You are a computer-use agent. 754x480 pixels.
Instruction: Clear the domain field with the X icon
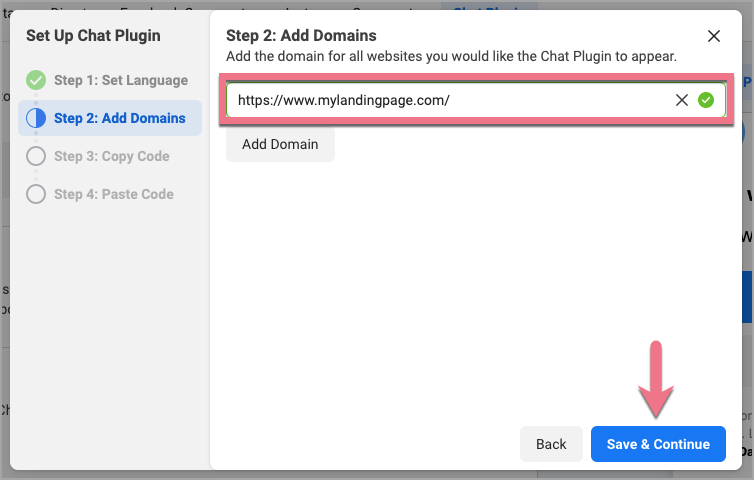click(682, 100)
